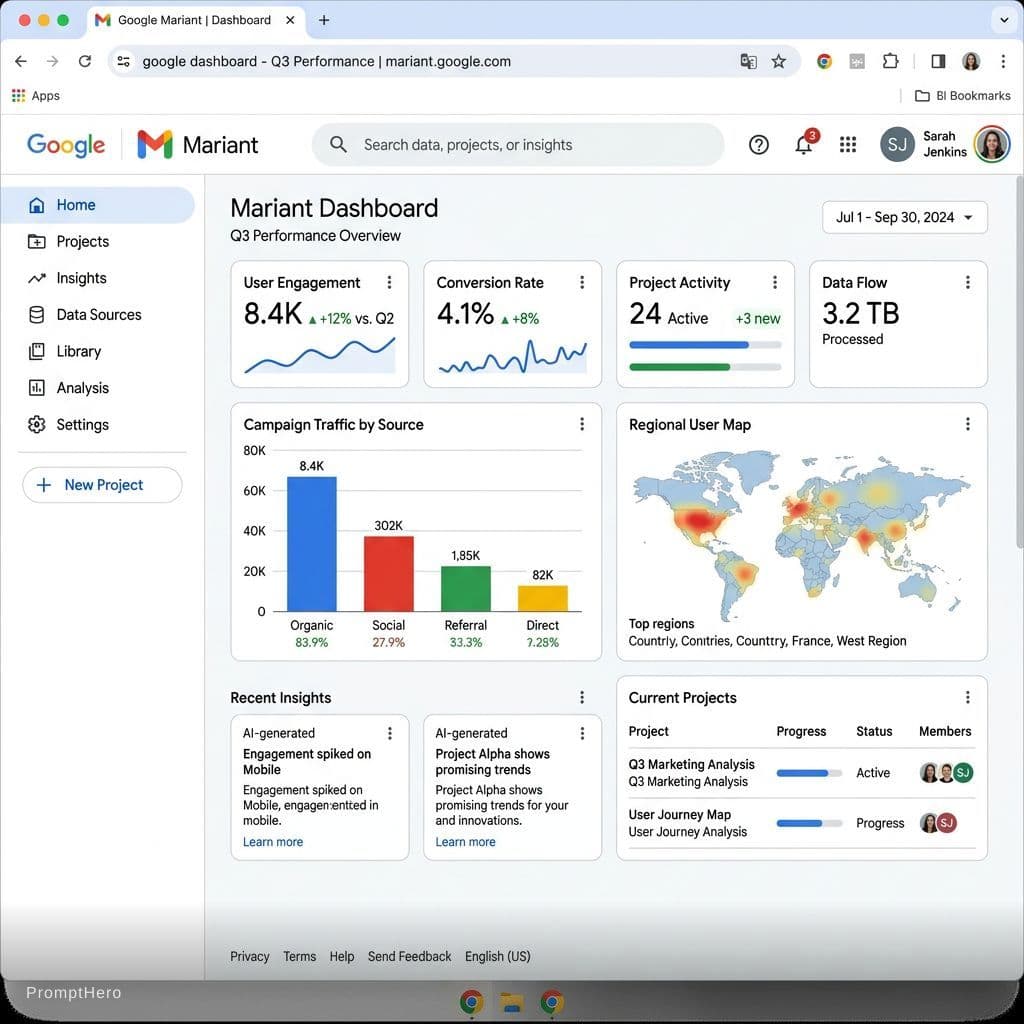
Task: Click User Journey Map progress bar
Action: (x=809, y=824)
